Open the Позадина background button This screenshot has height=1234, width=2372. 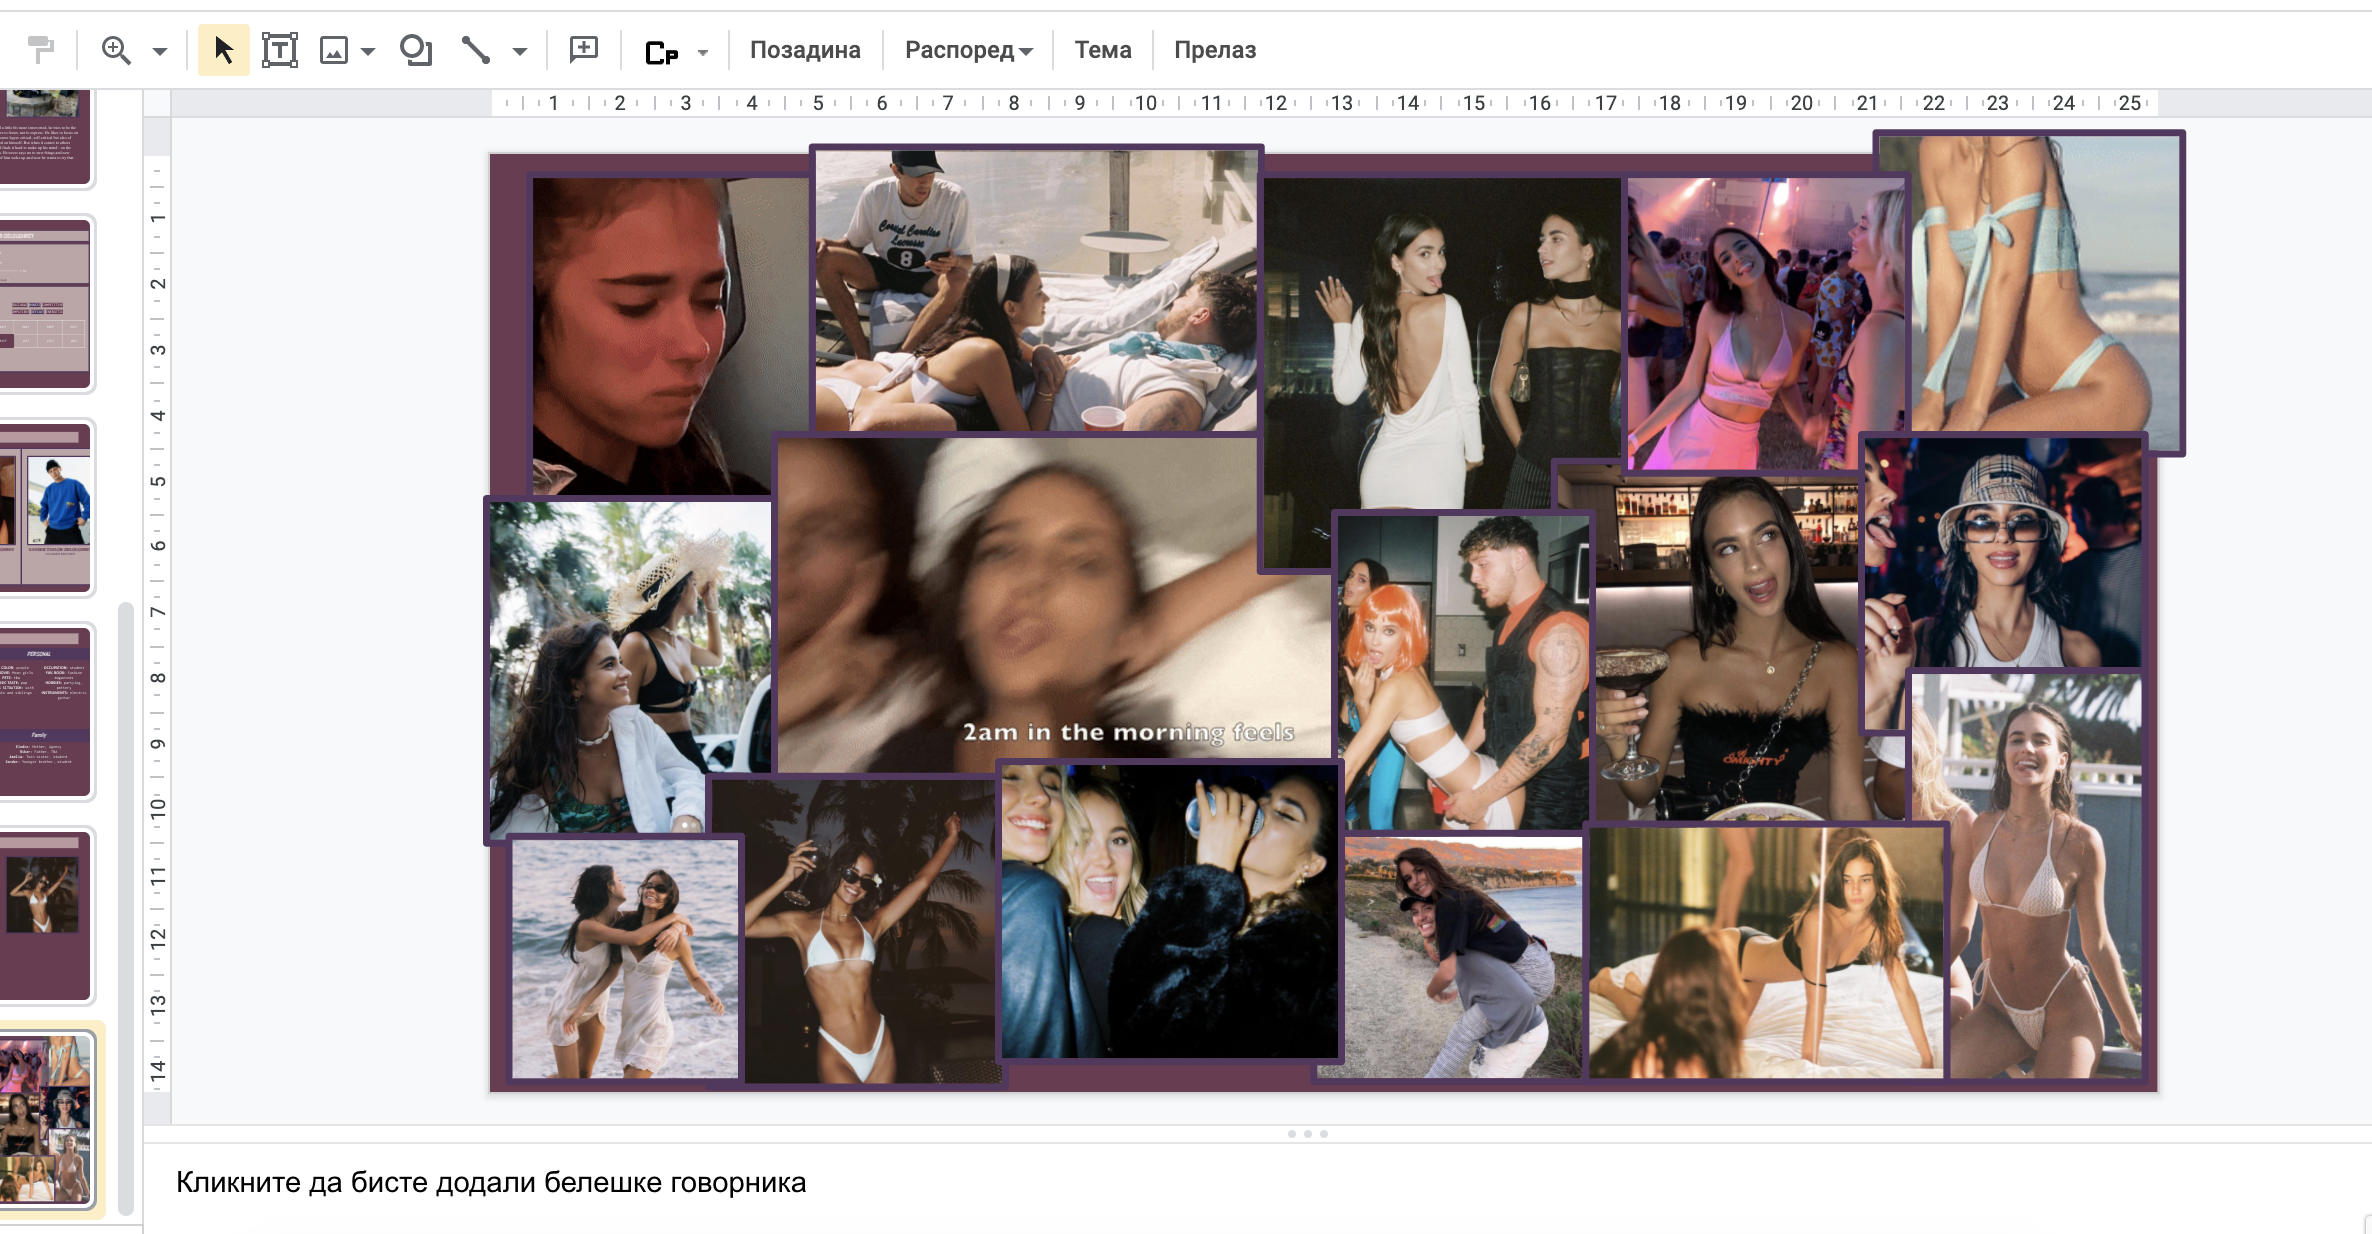[x=805, y=50]
